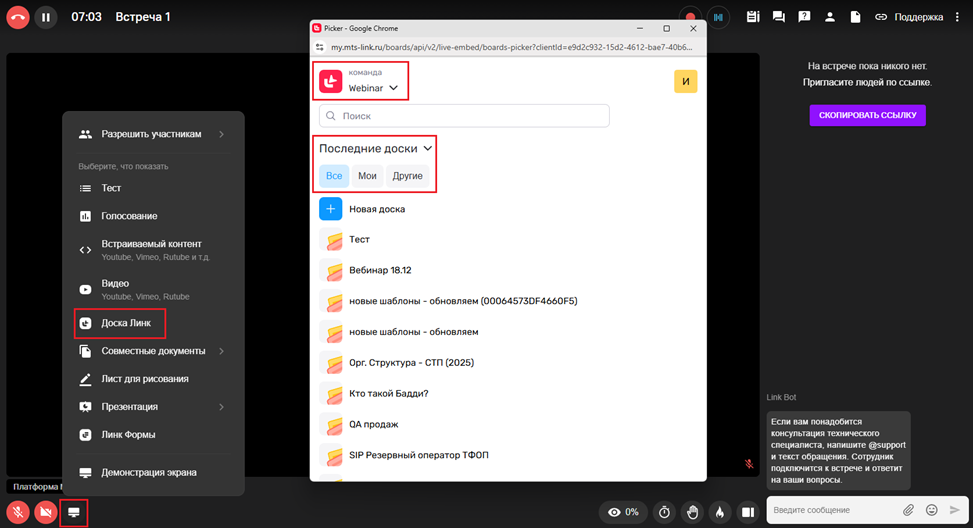Attach a file with the paperclip icon
Viewport: 973px width, 528px height.
pyautogui.click(x=908, y=510)
